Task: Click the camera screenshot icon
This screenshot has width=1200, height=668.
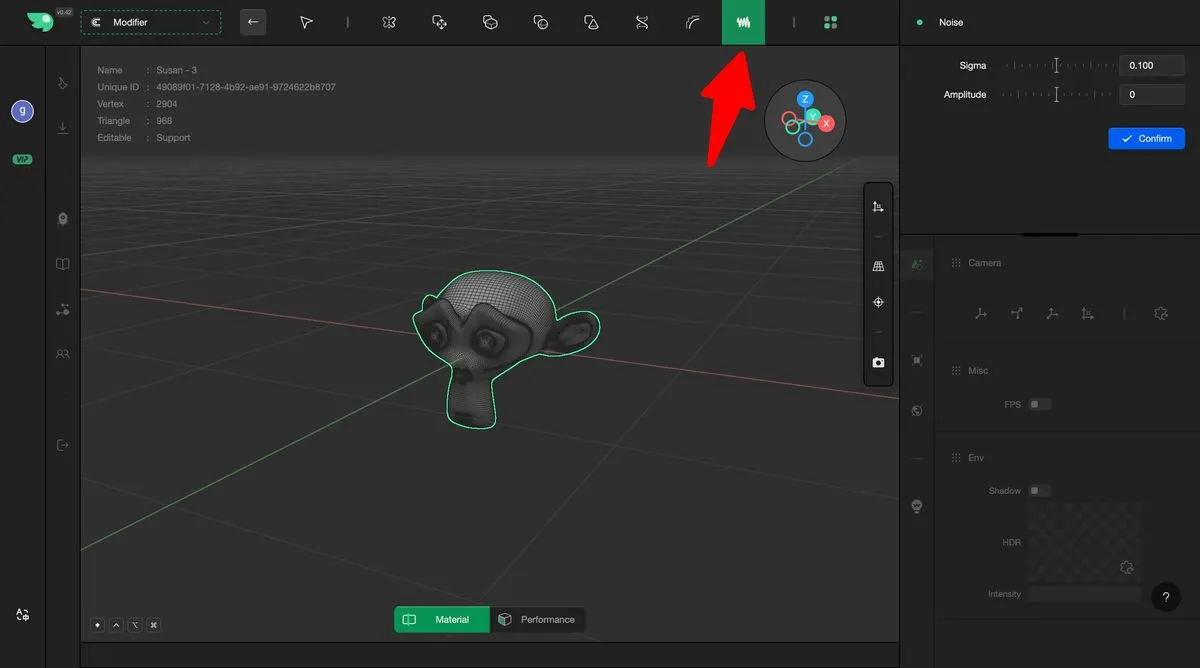Action: tap(878, 363)
